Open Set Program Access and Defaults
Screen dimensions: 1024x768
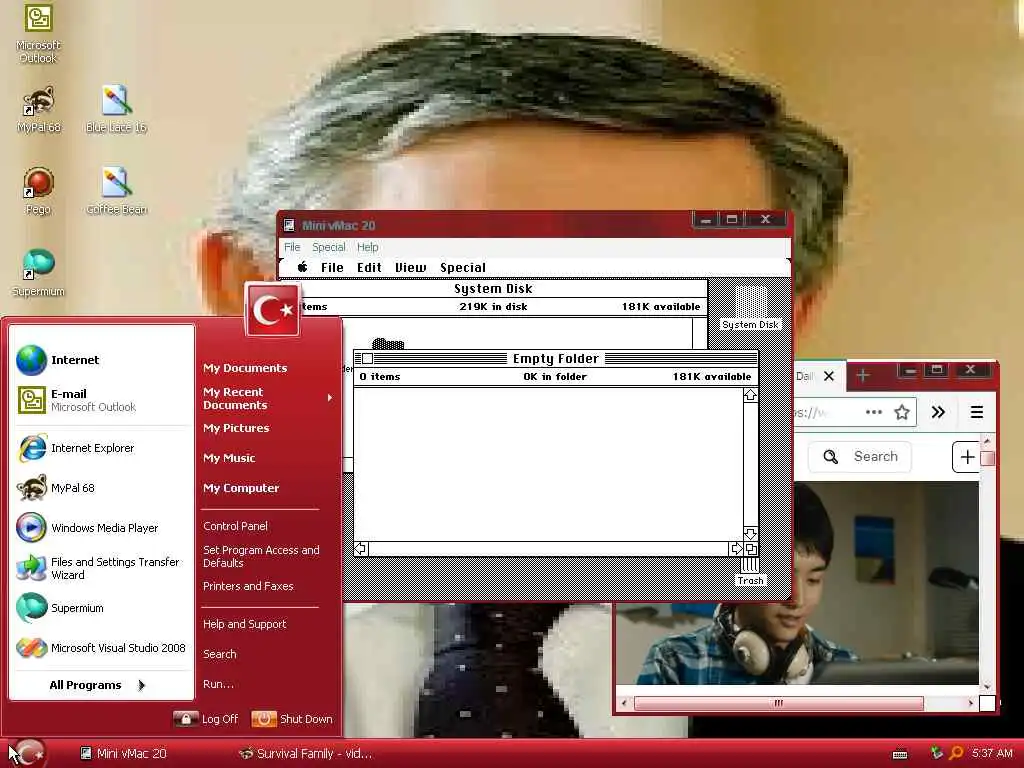(x=261, y=556)
